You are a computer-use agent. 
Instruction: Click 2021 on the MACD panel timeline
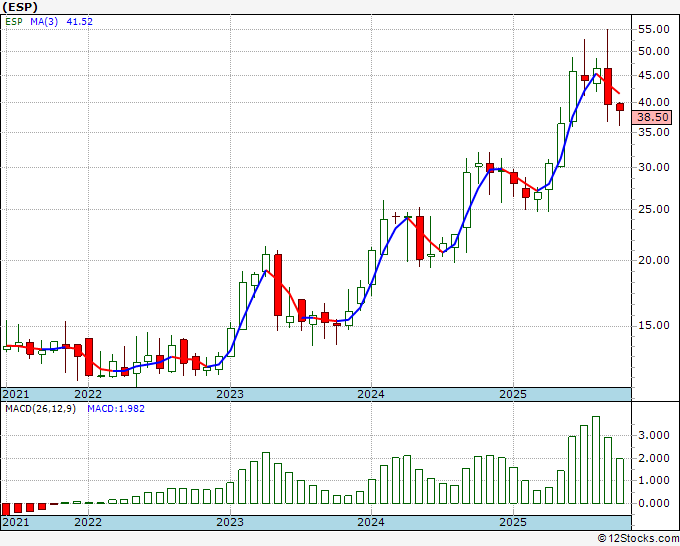(15, 522)
